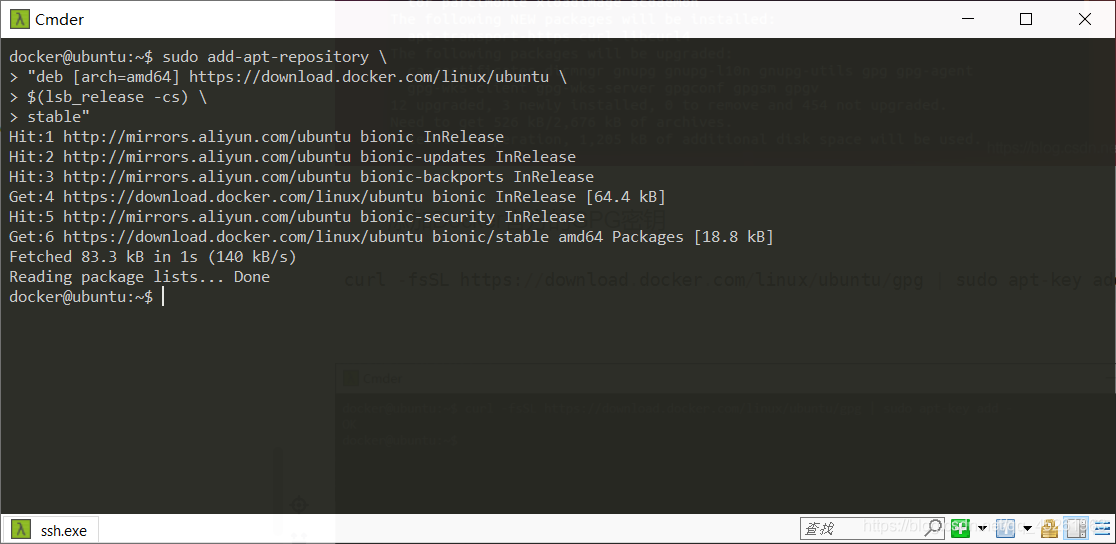The width and height of the screenshot is (1116, 544).
Task: Toggle the scrollbar panel icon in status bar
Action: coord(1076,528)
